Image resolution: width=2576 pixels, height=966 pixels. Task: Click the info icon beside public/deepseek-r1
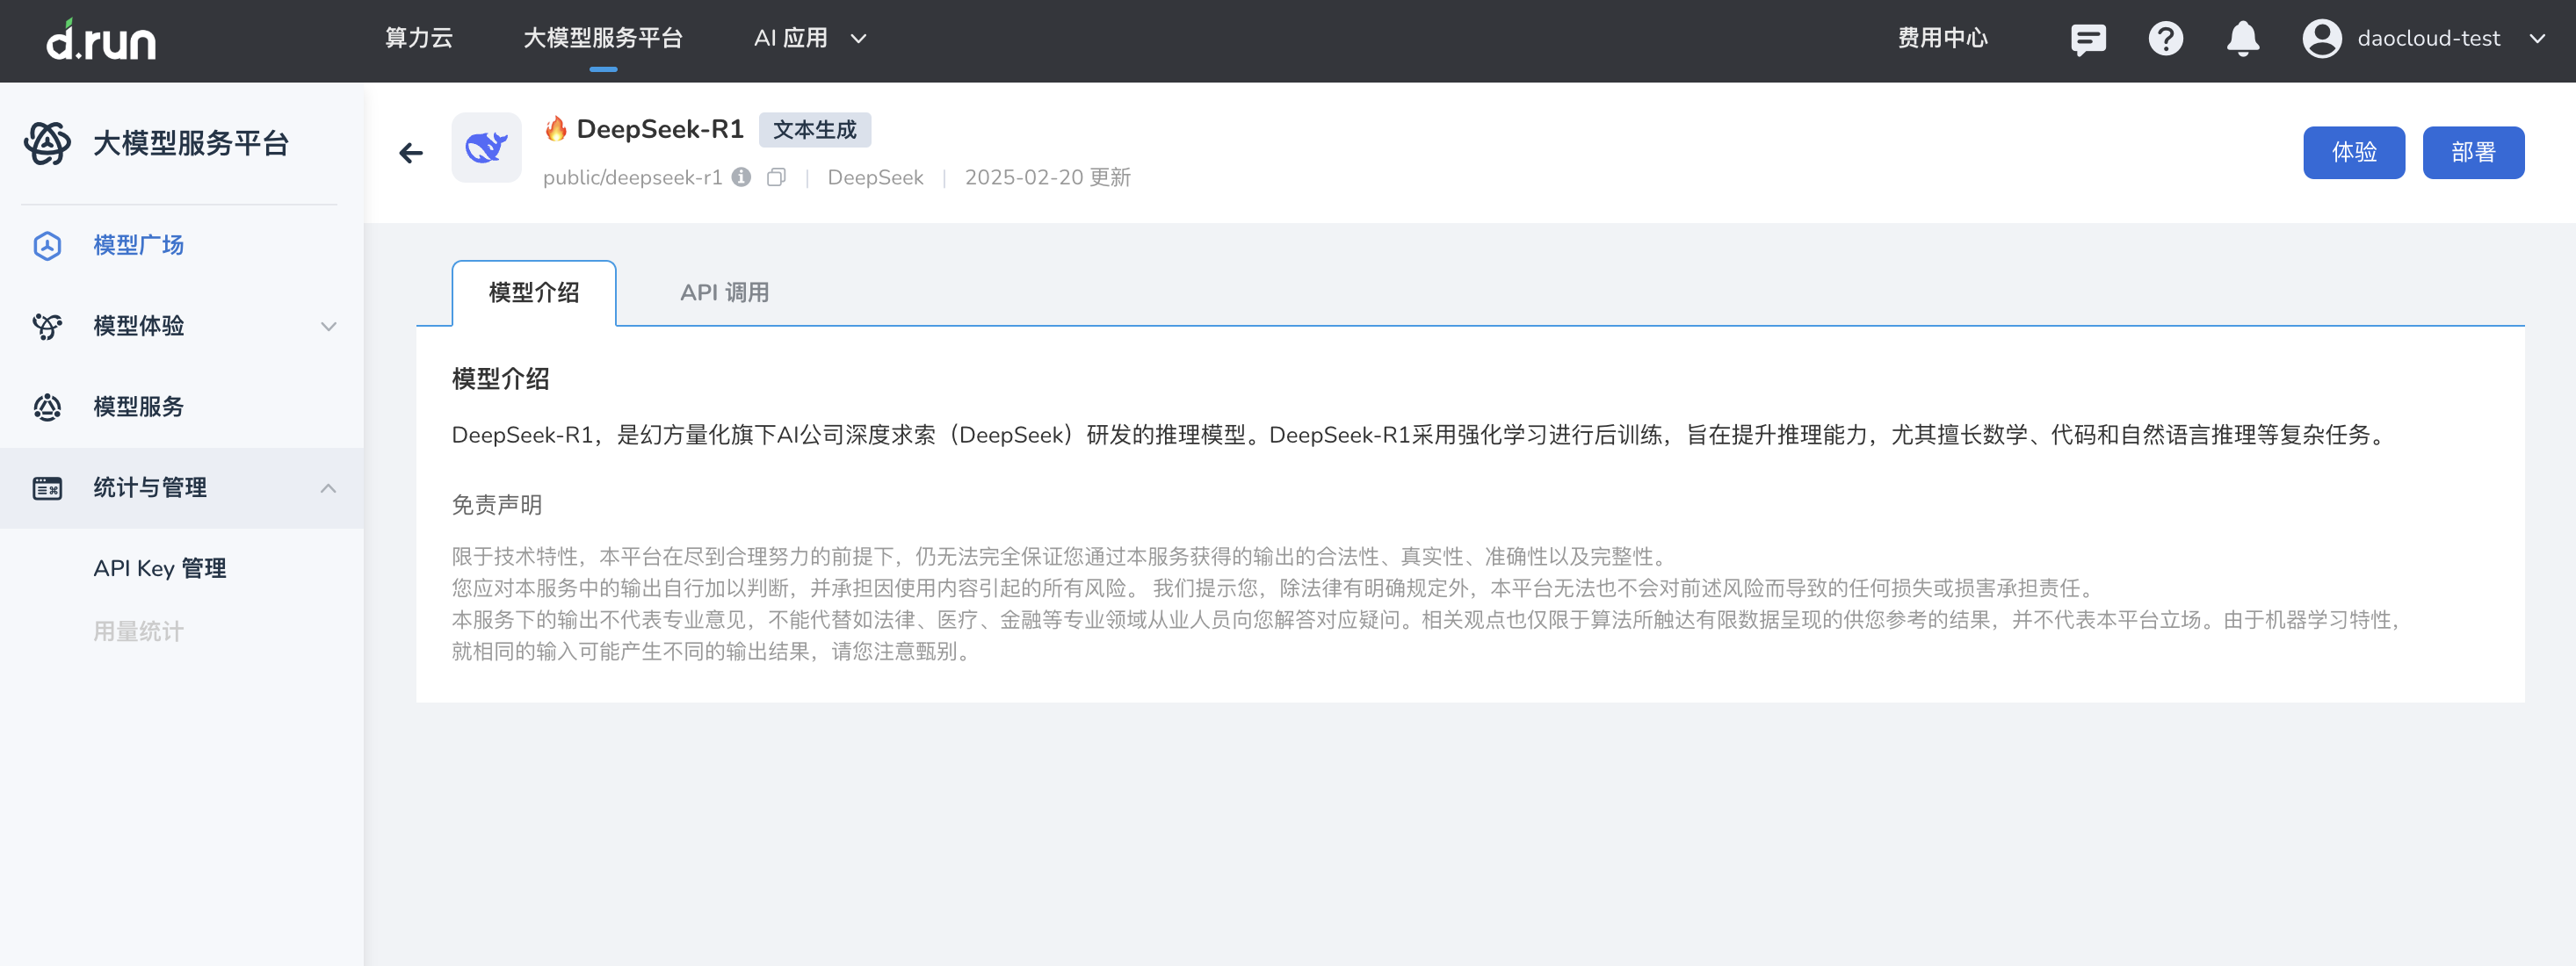tap(741, 177)
